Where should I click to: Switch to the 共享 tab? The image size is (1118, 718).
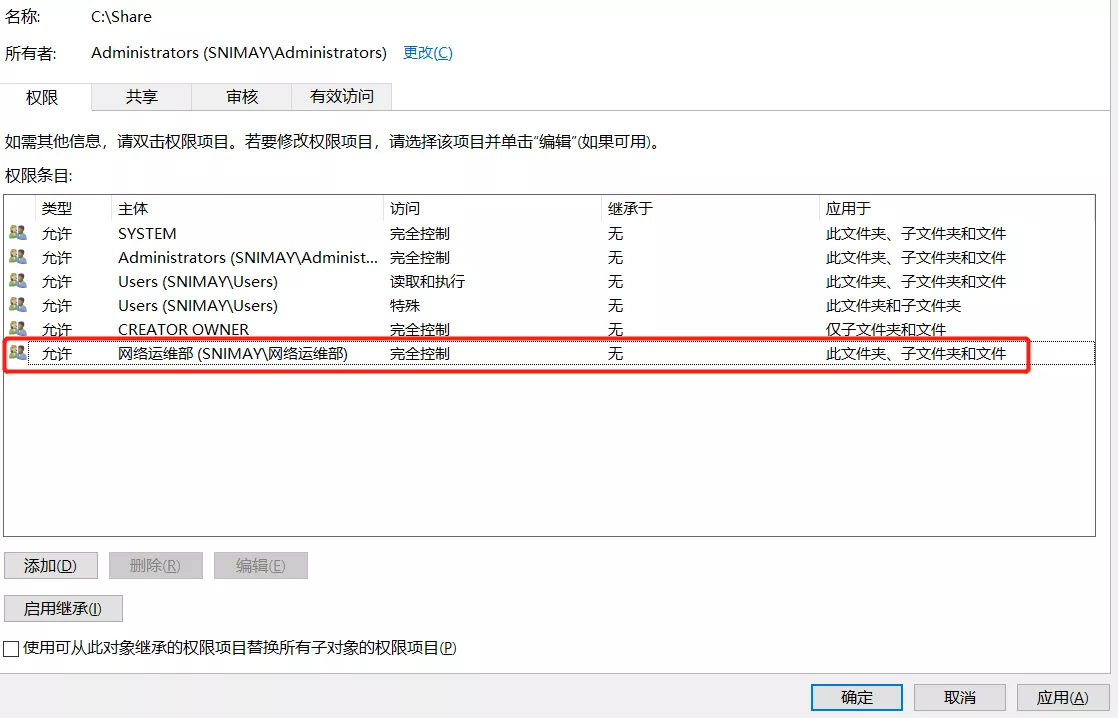click(141, 97)
